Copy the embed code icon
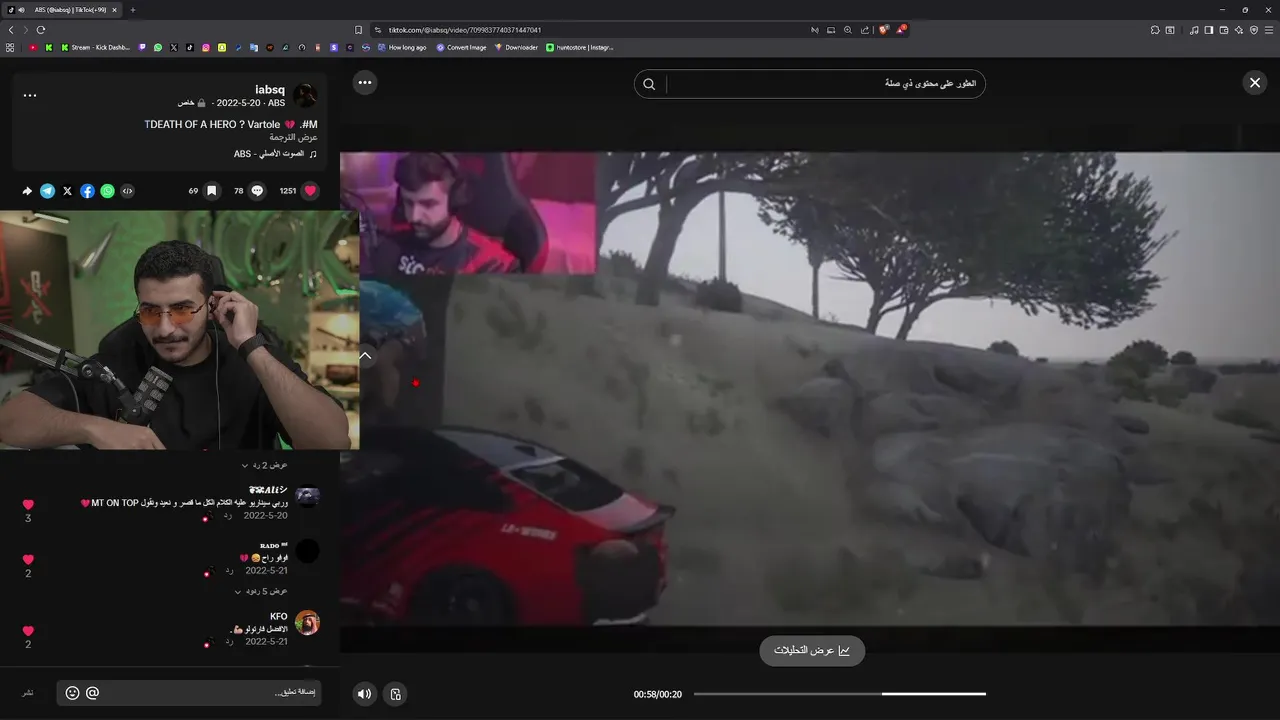Image resolution: width=1280 pixels, height=720 pixels. [x=127, y=191]
